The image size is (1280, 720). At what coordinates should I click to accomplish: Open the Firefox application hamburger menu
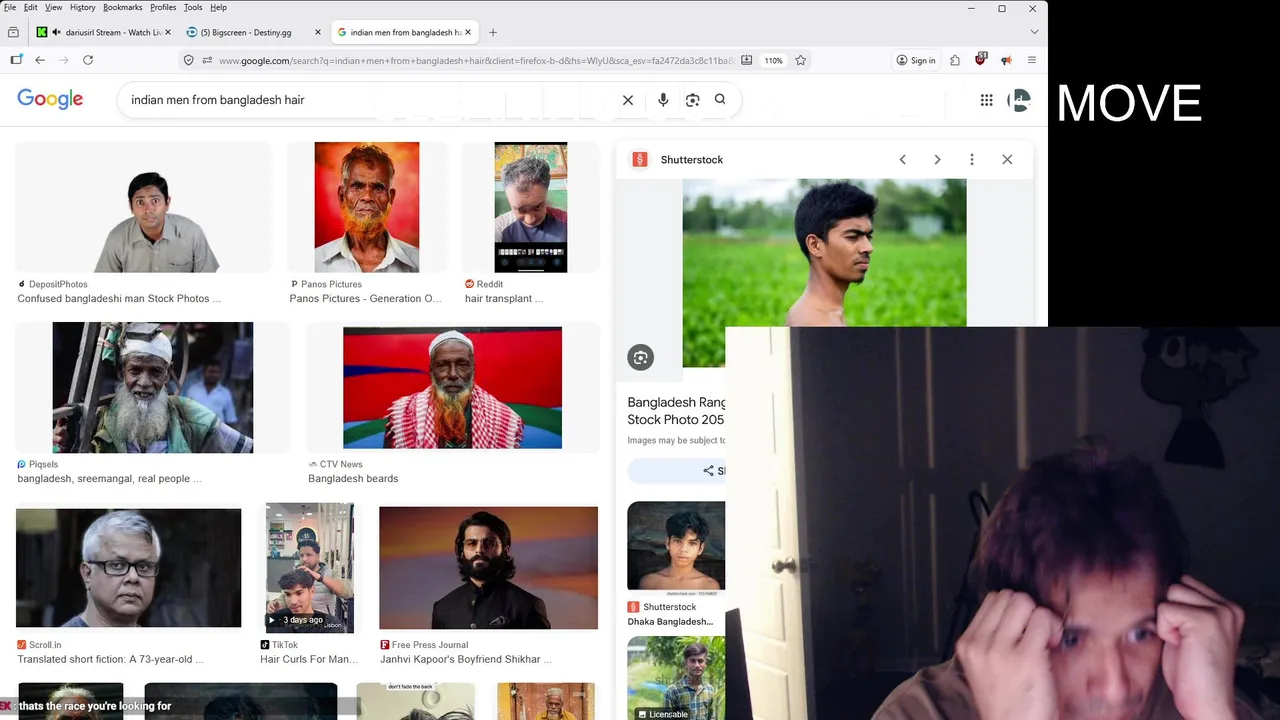coord(1032,60)
